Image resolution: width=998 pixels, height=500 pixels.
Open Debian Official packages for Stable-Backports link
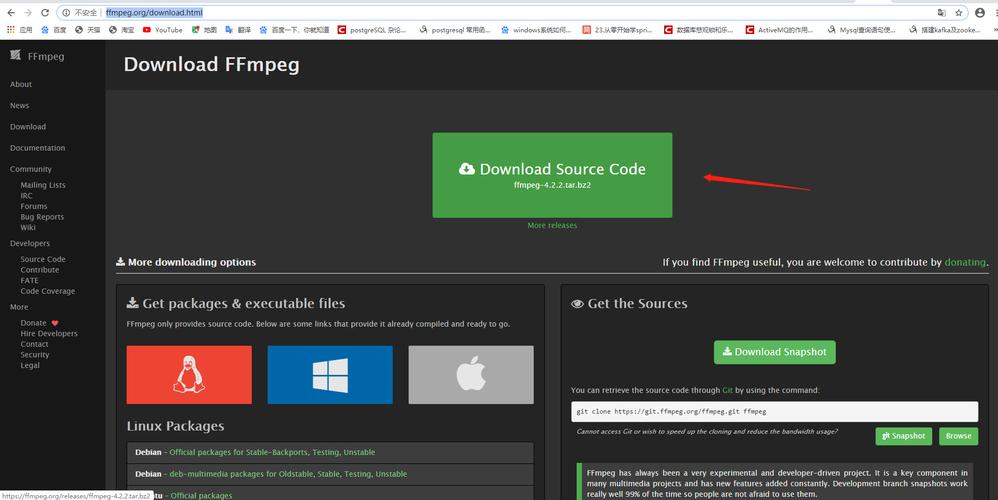coord(272,452)
